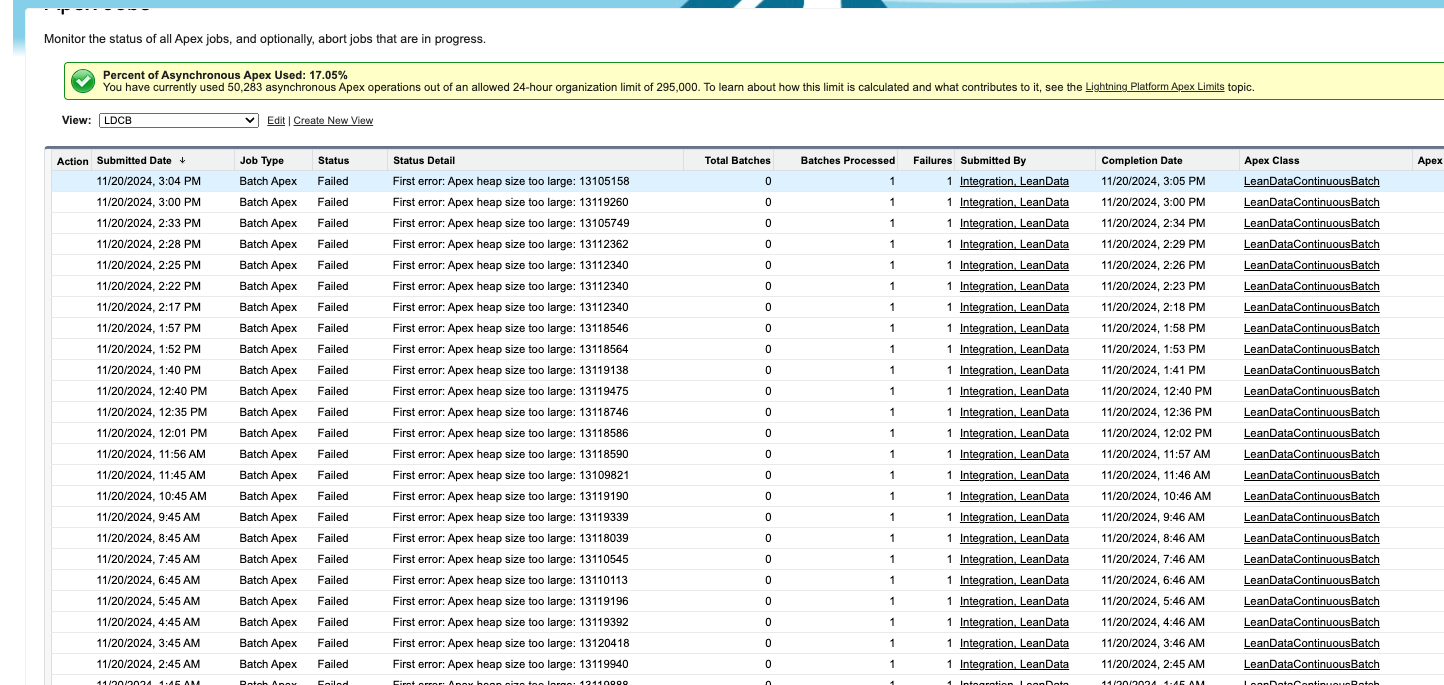Click the Submitted Date sort arrow
Screen dimensions: 1444x685
(183, 160)
